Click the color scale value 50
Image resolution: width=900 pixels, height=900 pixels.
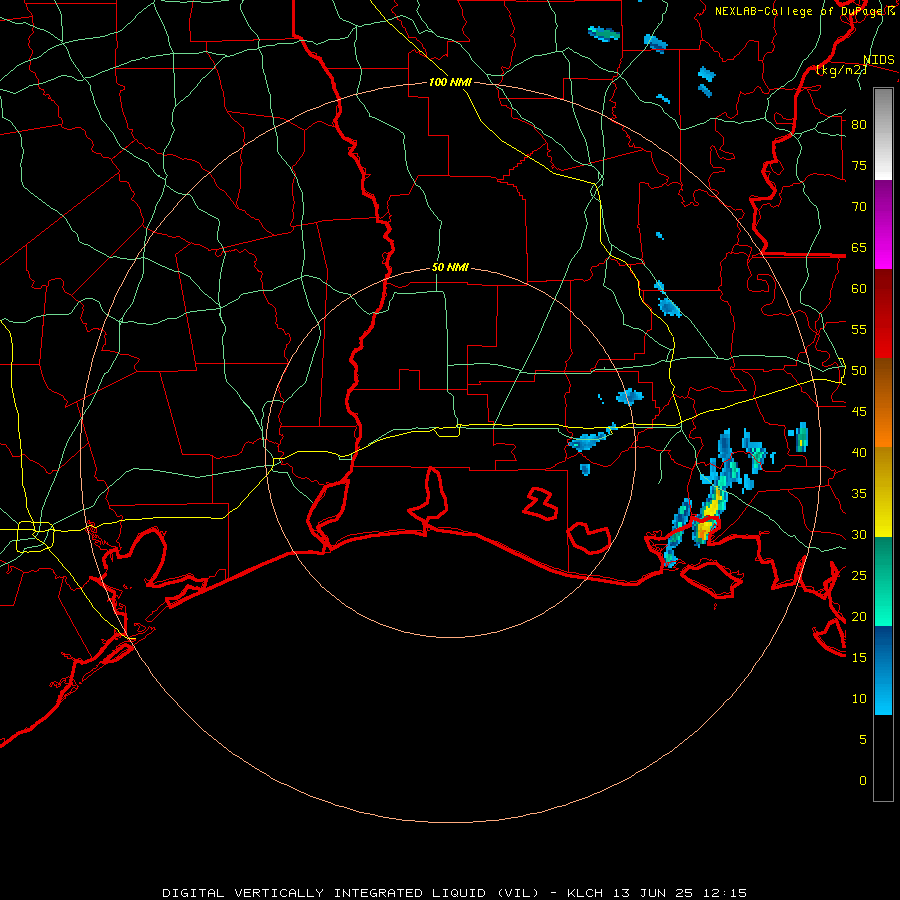pyautogui.click(x=859, y=371)
